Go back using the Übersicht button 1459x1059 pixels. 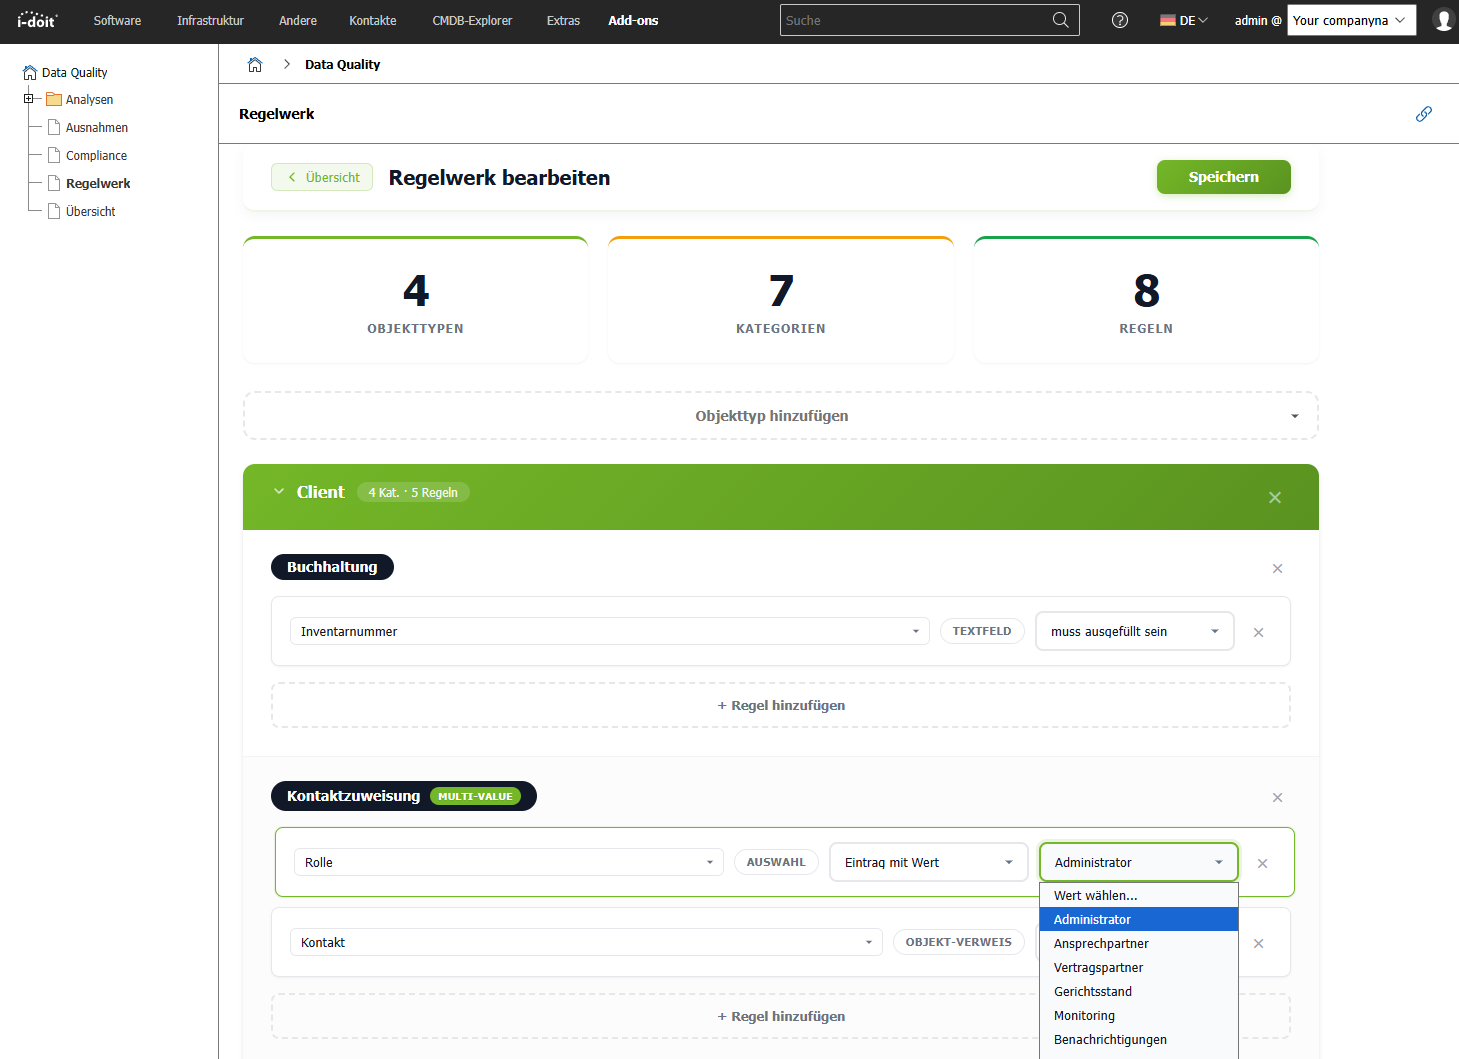click(321, 177)
